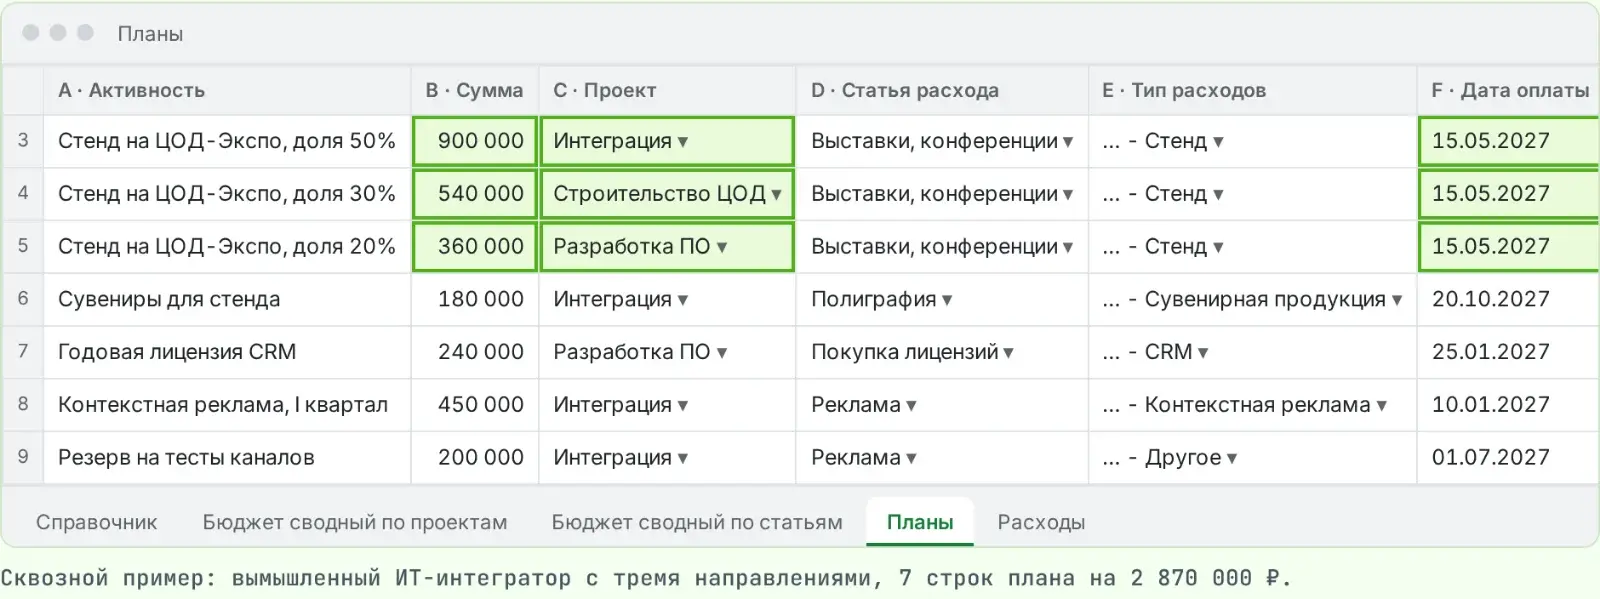The width and height of the screenshot is (1600, 599).
Task: Select cell Контекстная реклама, I квартал
Action: pos(227,405)
